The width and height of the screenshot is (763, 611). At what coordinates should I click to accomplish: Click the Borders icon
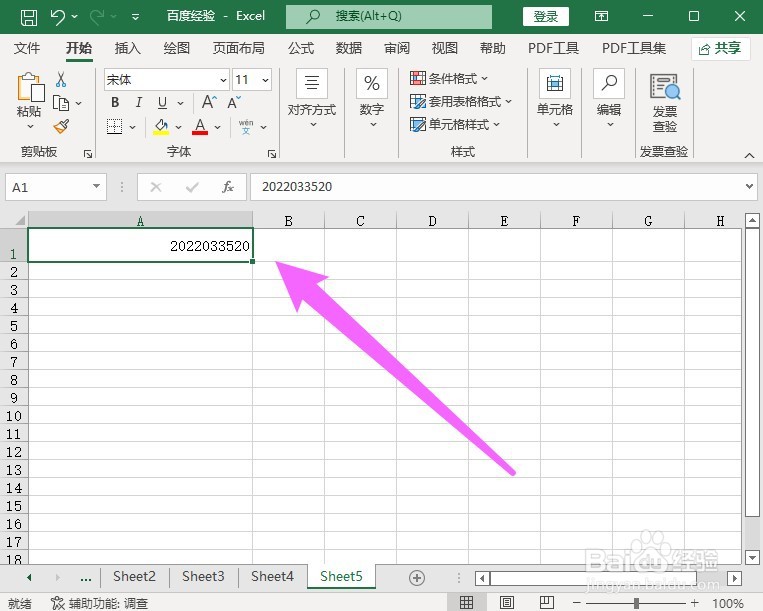click(x=114, y=126)
